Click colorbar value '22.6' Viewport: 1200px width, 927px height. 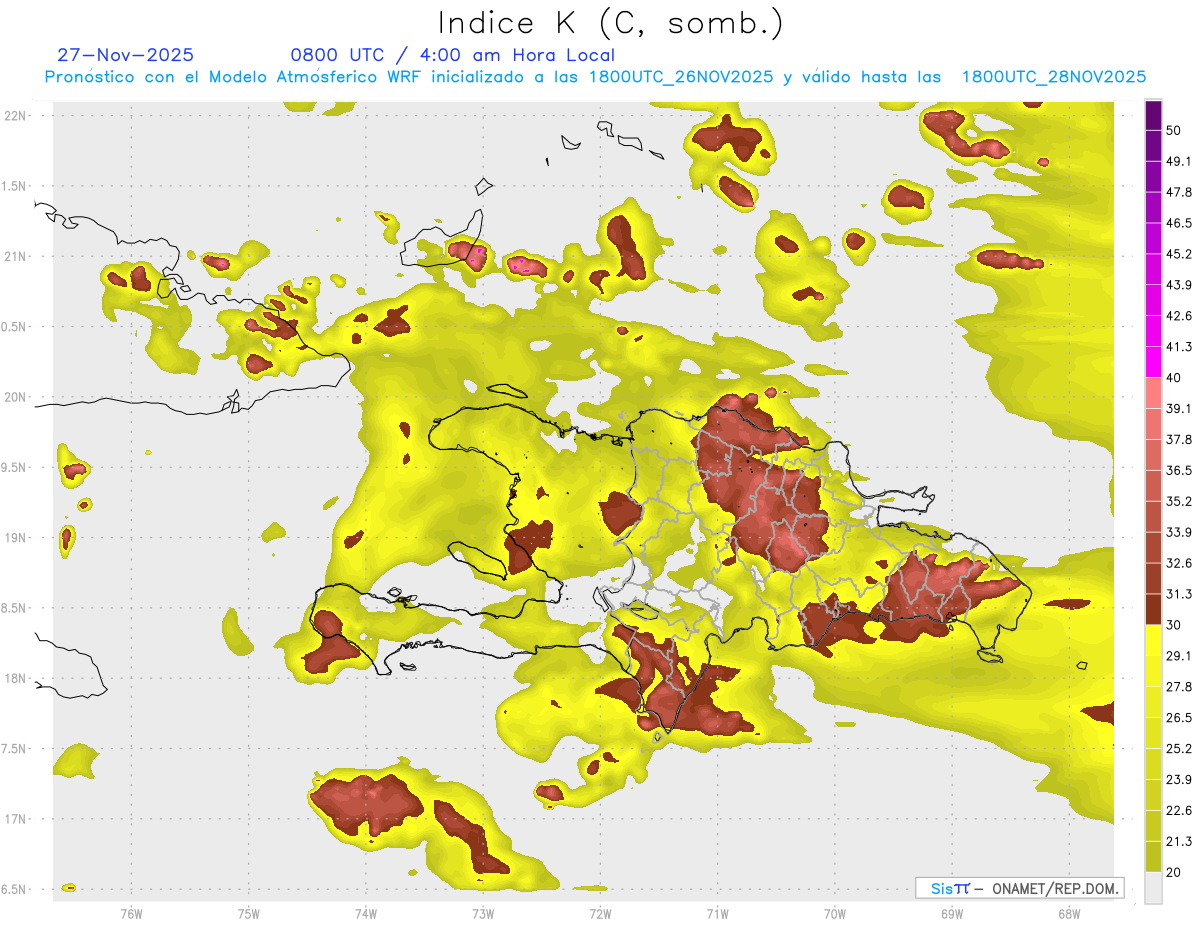1179,811
